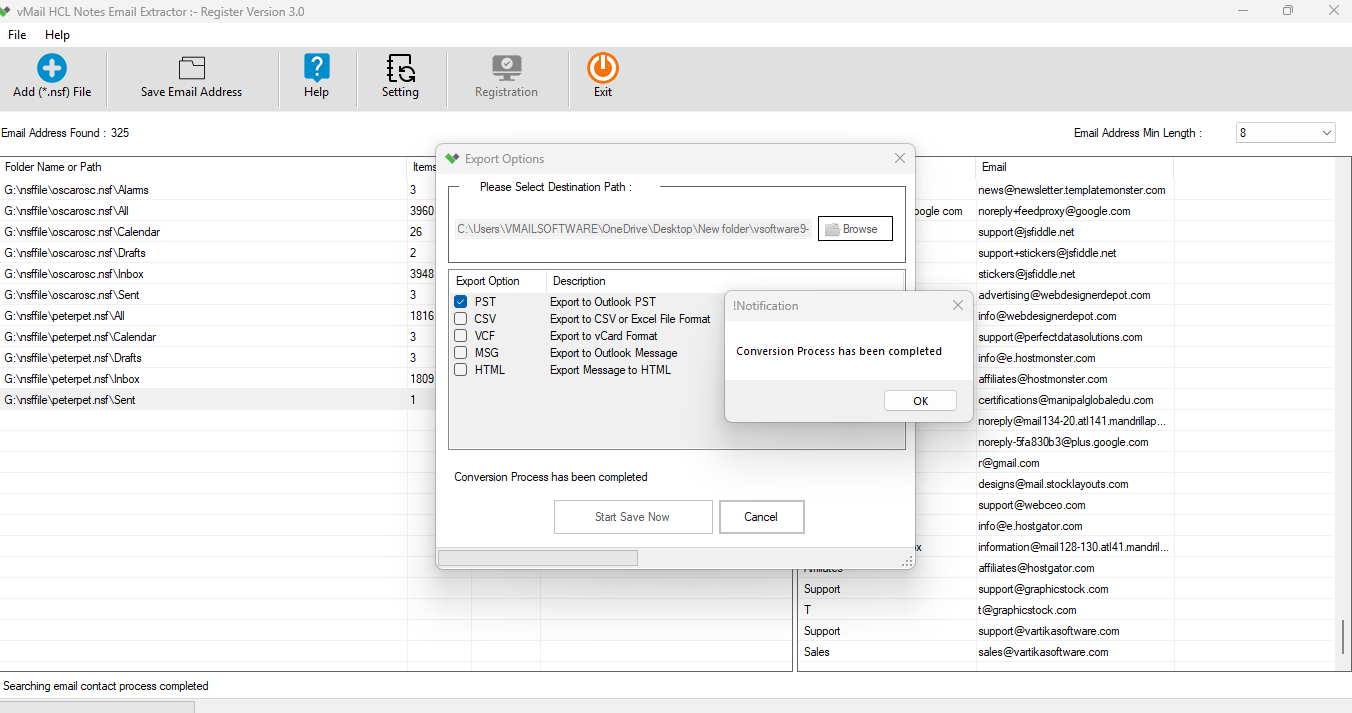This screenshot has height=713, width=1352.
Task: Click stickers@jsfiddle.net email entry
Action: click(x=1027, y=274)
